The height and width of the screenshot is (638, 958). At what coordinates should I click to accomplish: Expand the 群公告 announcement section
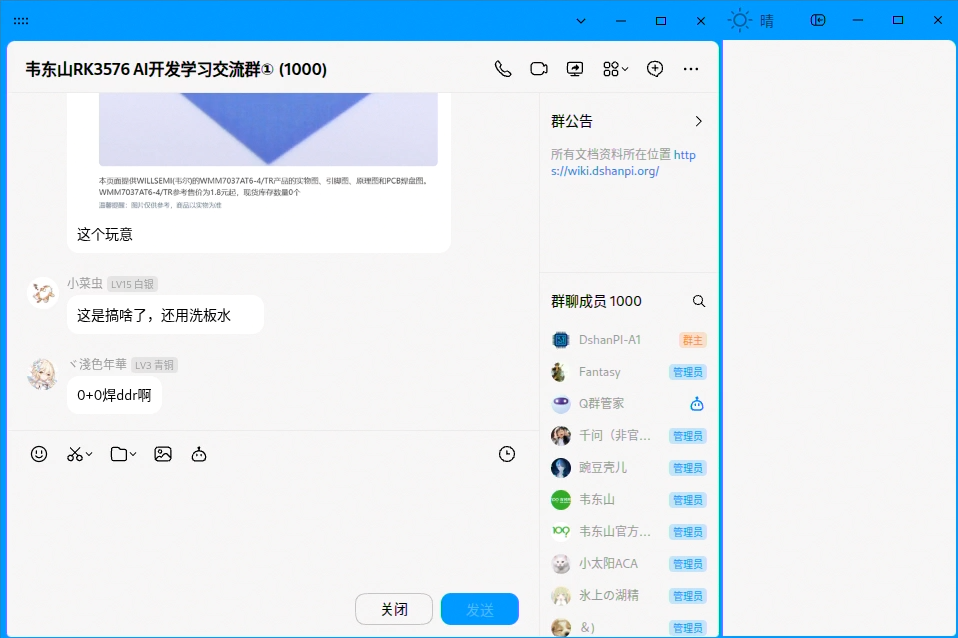coord(700,120)
